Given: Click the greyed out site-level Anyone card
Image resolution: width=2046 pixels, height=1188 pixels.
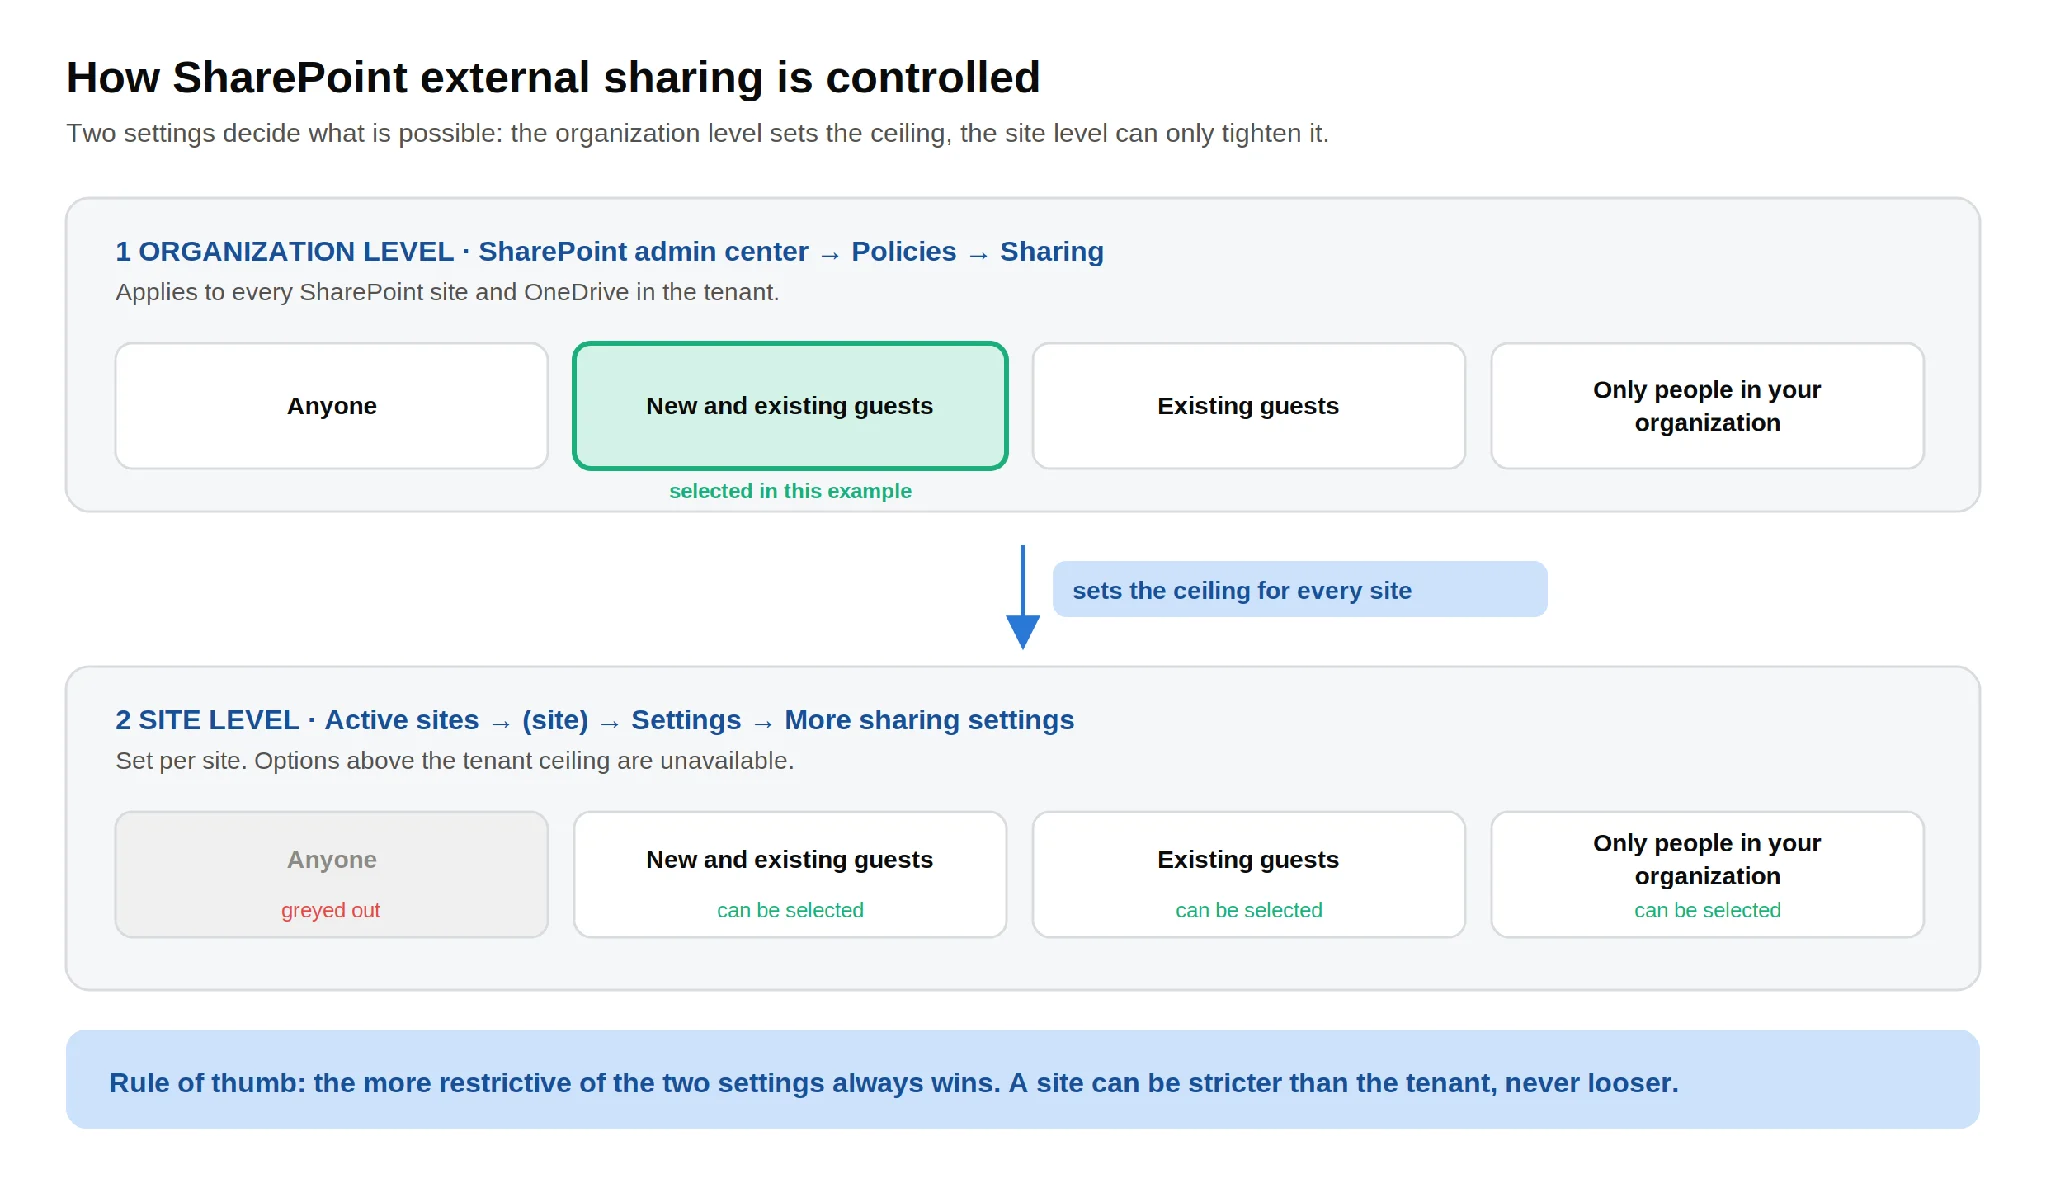Looking at the screenshot, I should 331,874.
